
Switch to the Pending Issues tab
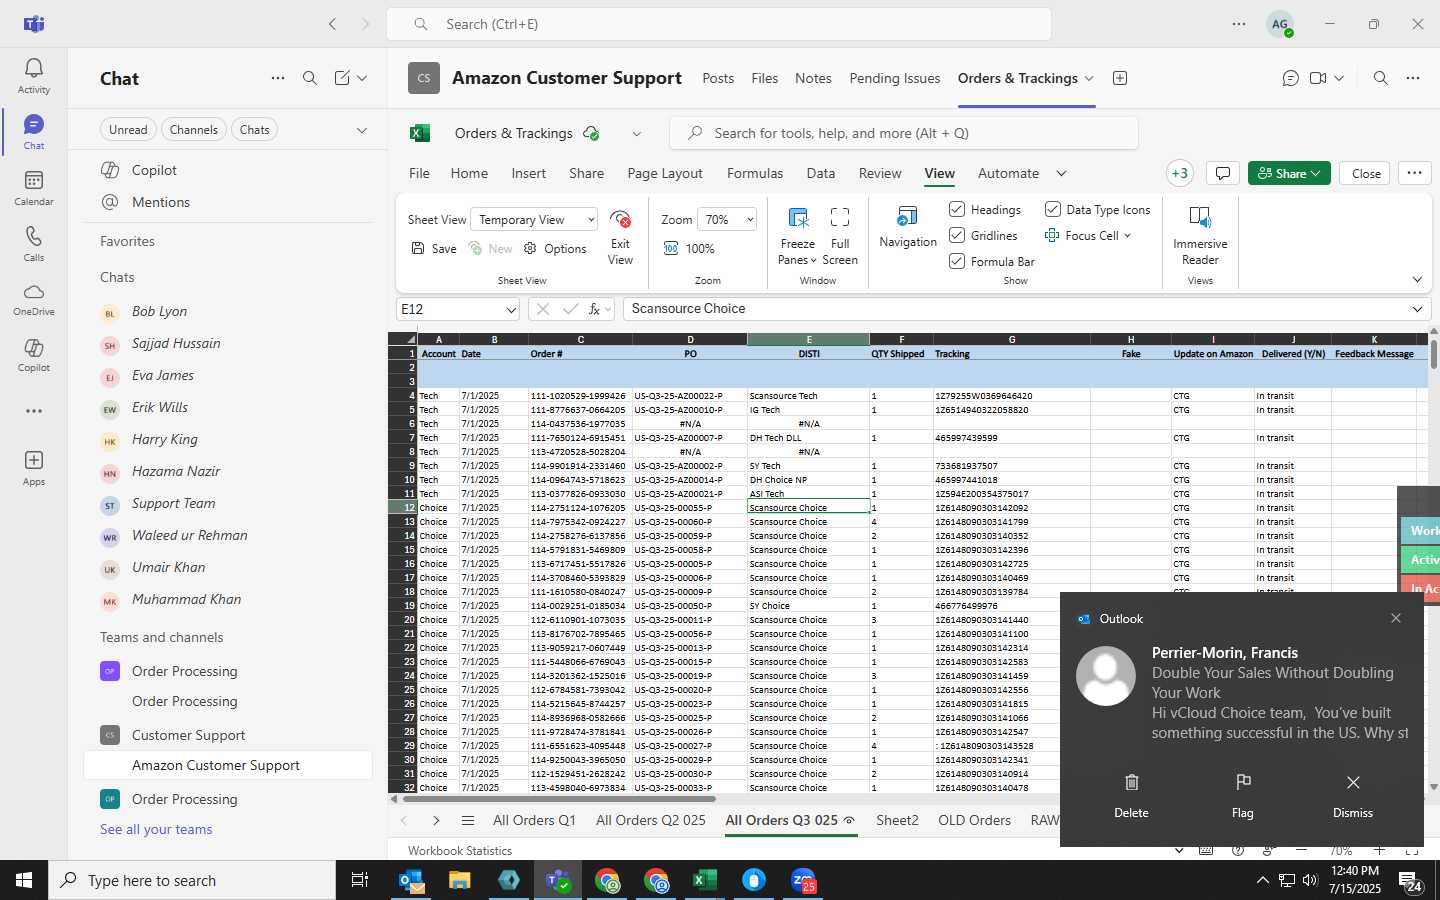pos(894,78)
